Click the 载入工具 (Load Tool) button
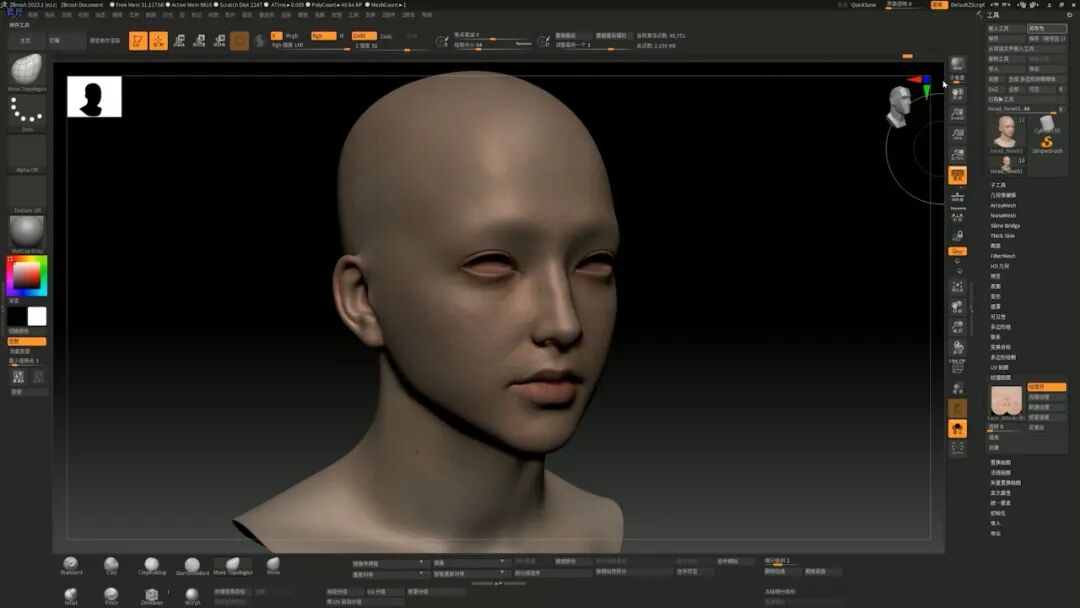Screen dimensions: 1080x608 point(1007,28)
